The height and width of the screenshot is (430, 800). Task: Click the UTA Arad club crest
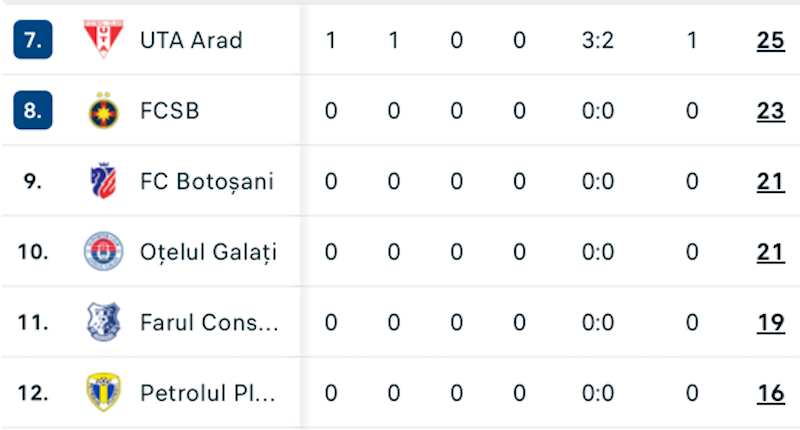pos(103,40)
